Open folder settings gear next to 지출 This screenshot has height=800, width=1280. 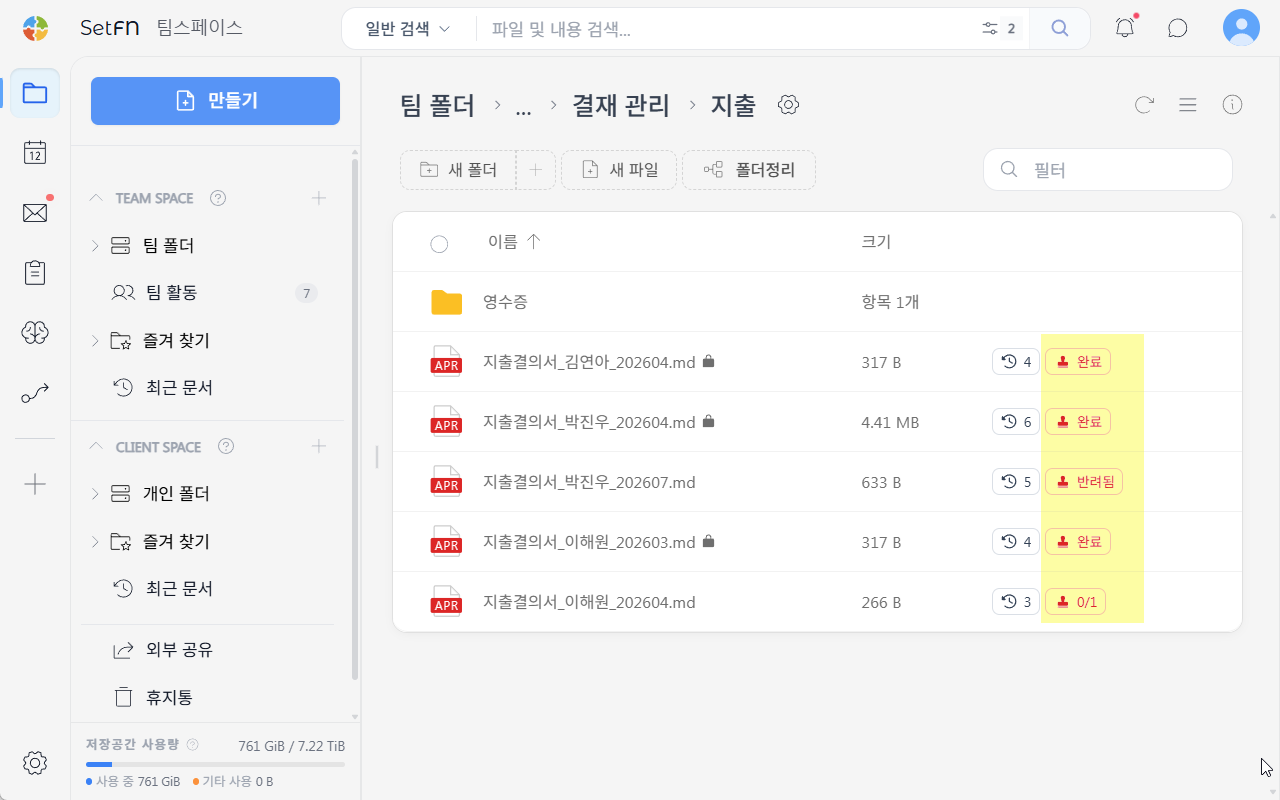click(788, 105)
